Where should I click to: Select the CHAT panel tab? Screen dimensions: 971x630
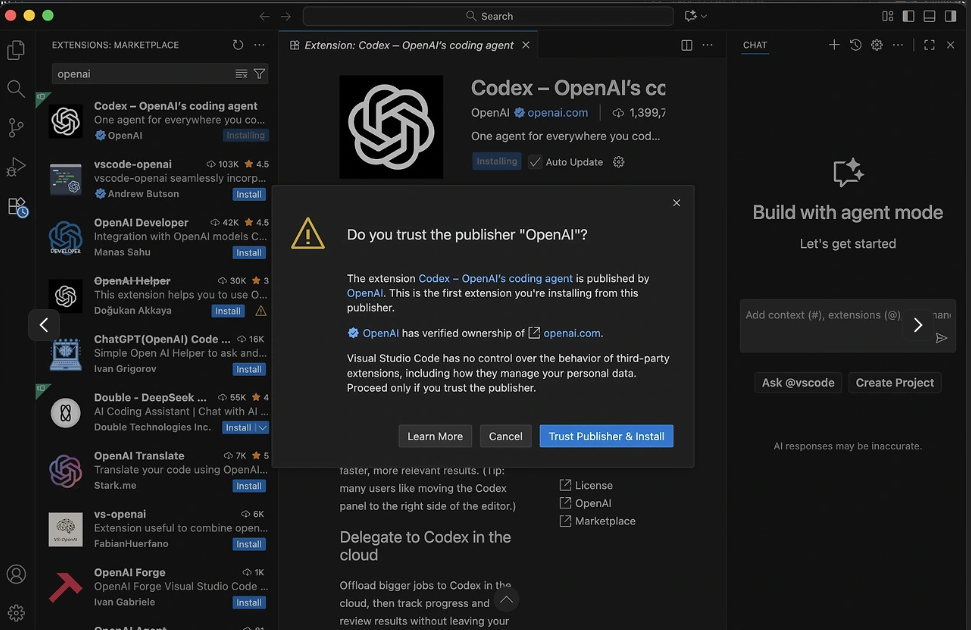(x=755, y=45)
